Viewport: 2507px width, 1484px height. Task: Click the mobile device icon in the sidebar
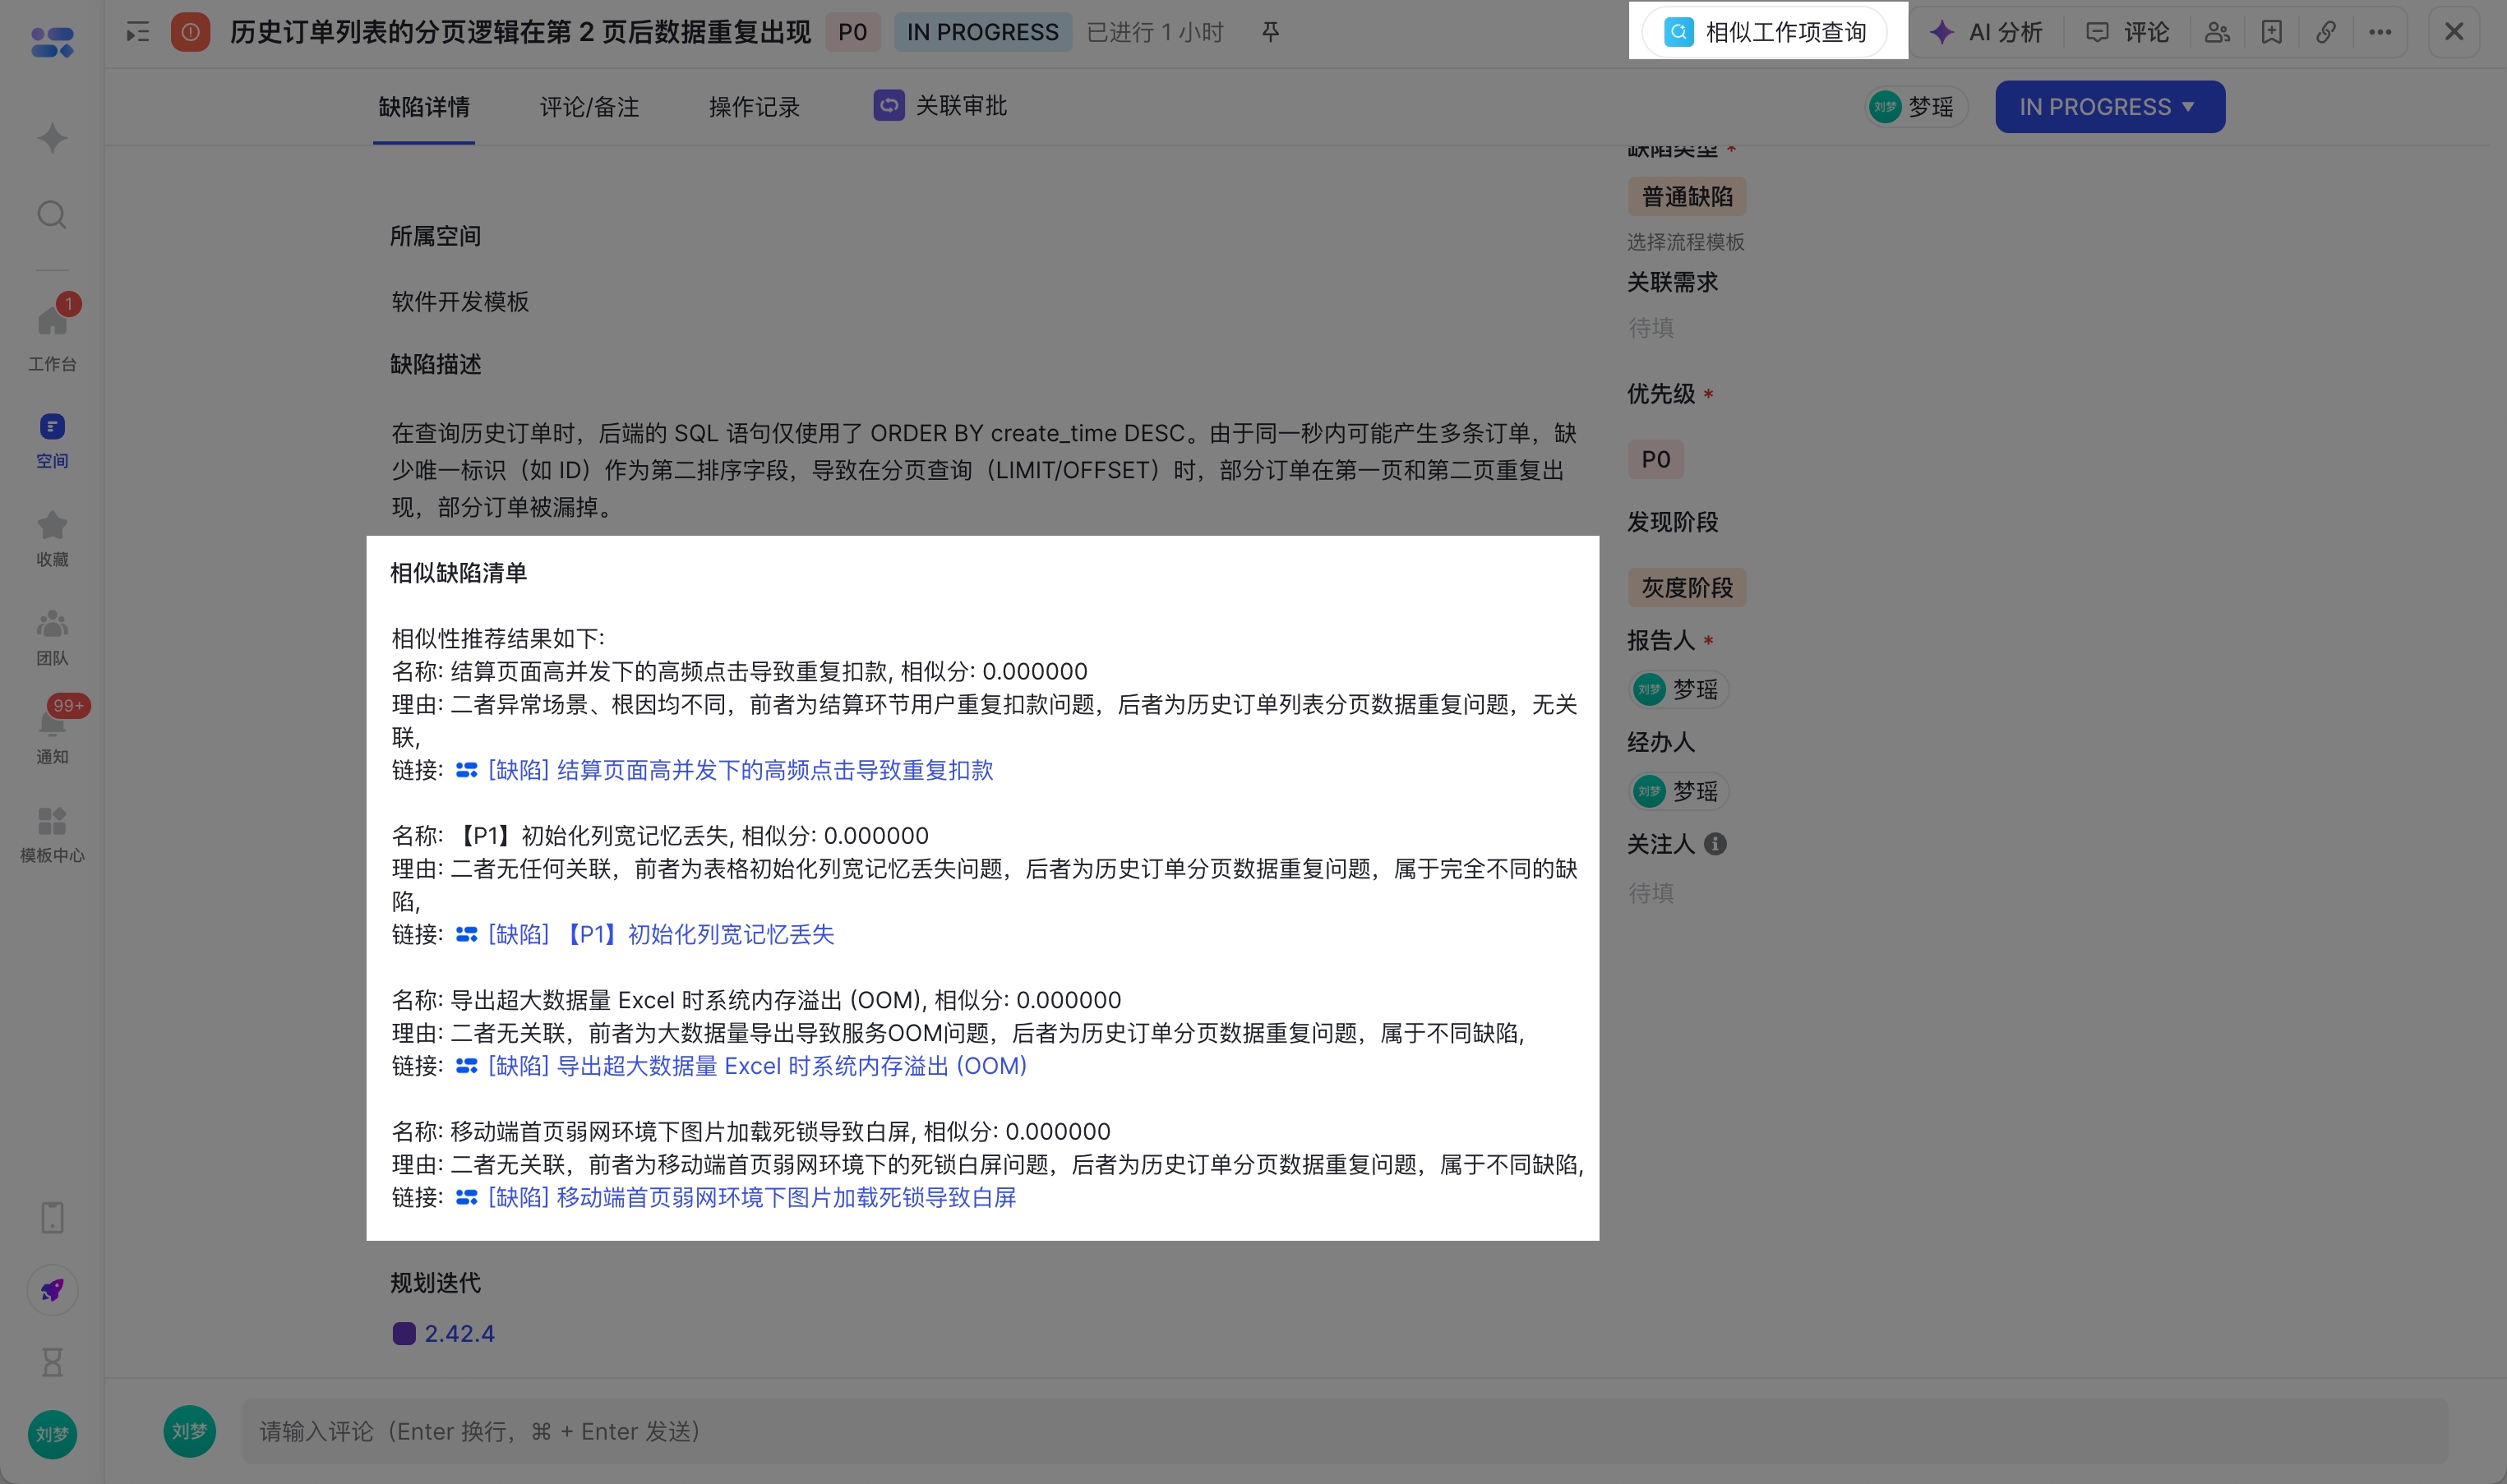pyautogui.click(x=52, y=1217)
